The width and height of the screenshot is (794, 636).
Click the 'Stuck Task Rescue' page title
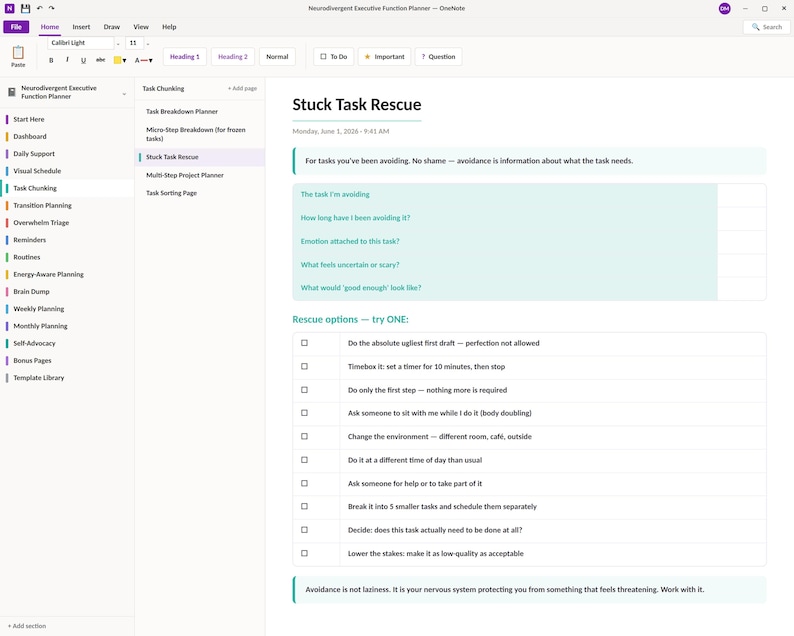(356, 104)
